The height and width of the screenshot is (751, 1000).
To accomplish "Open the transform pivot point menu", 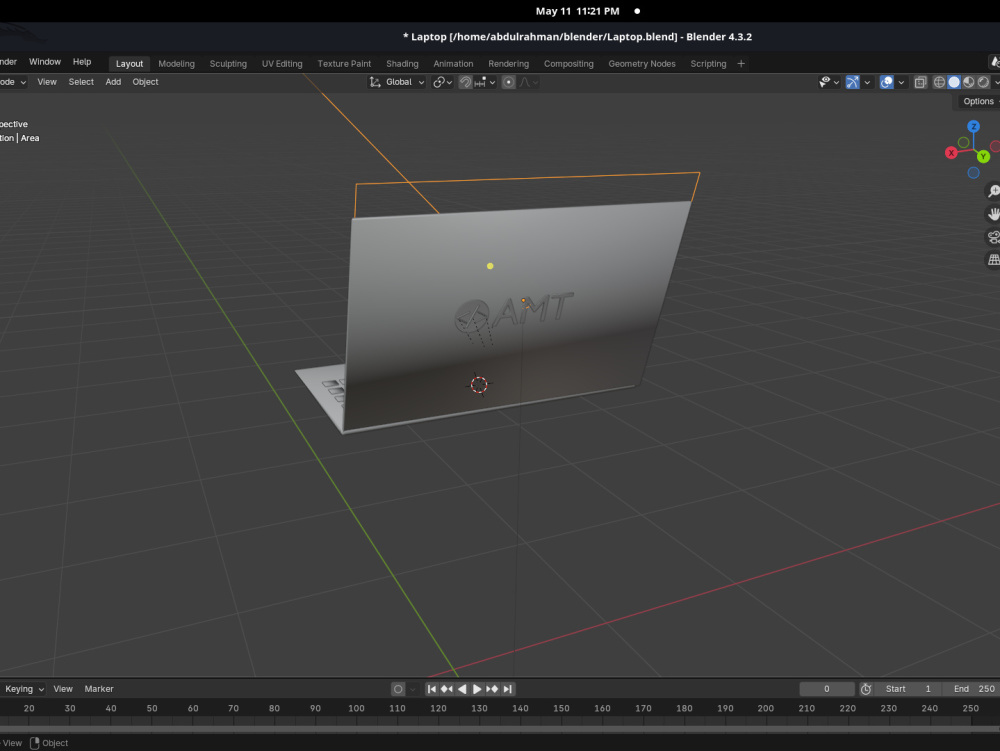I will [442, 82].
